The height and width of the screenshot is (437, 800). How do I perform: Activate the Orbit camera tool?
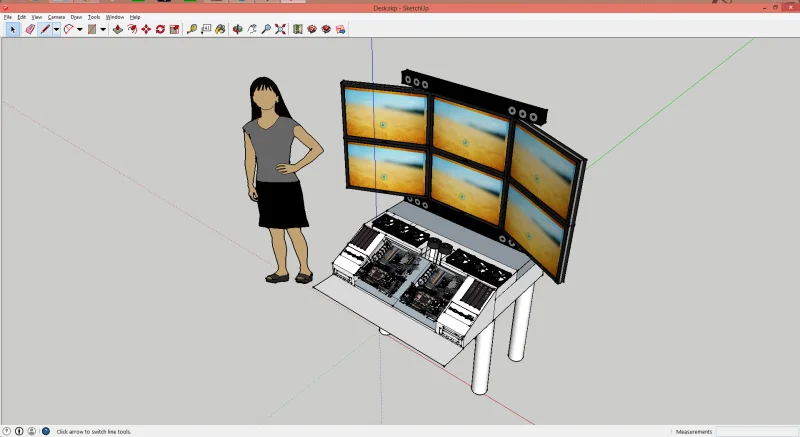click(x=238, y=30)
